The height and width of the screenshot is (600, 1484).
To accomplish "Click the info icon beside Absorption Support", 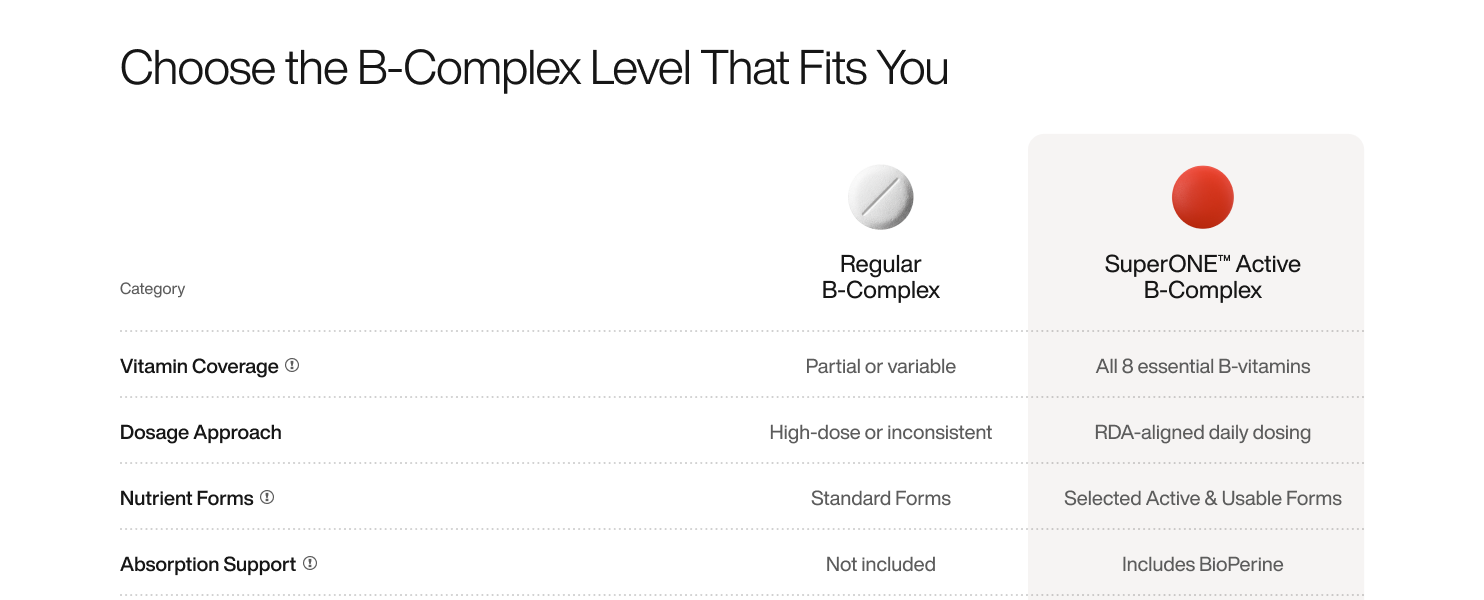I will pyautogui.click(x=310, y=563).
